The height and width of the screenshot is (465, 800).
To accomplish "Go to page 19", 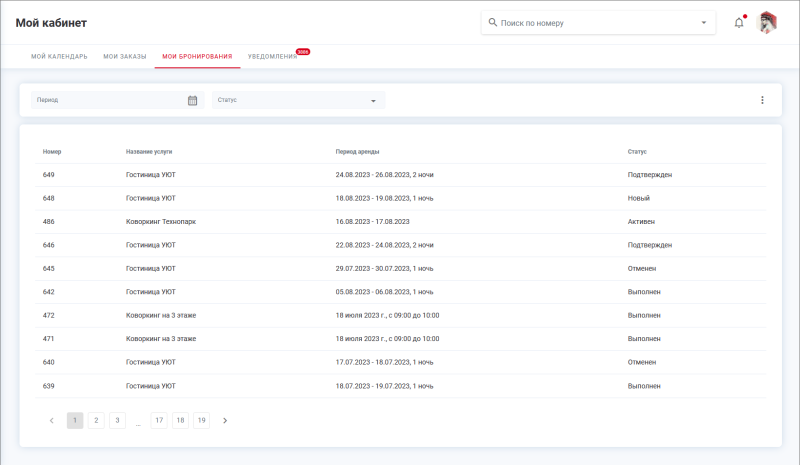I will click(x=201, y=421).
